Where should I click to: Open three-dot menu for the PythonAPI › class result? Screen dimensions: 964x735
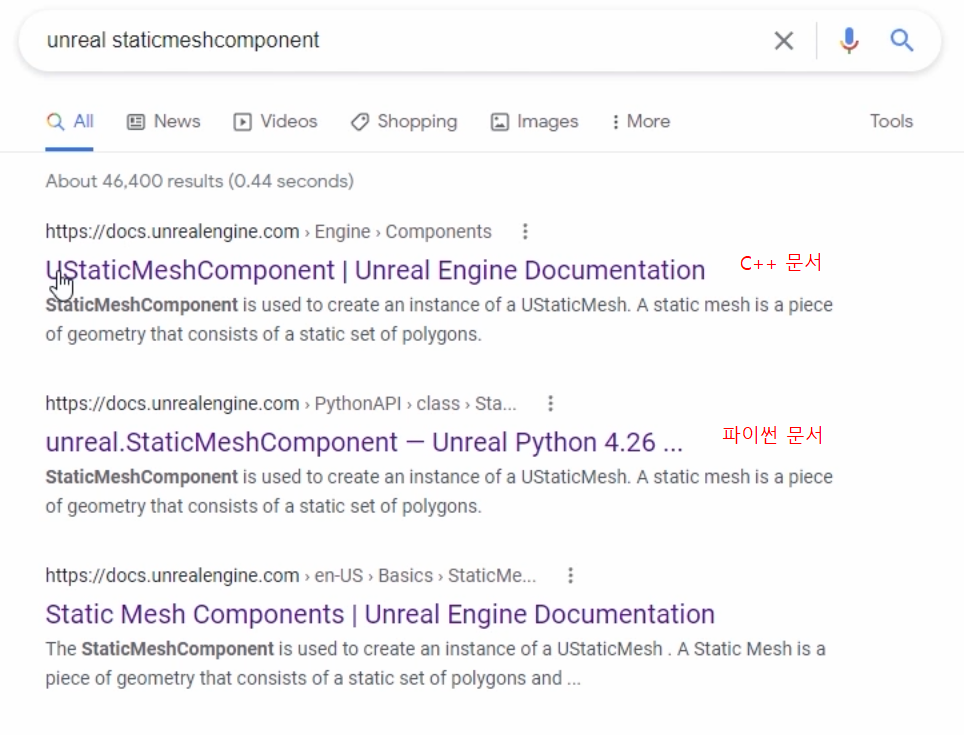click(550, 404)
